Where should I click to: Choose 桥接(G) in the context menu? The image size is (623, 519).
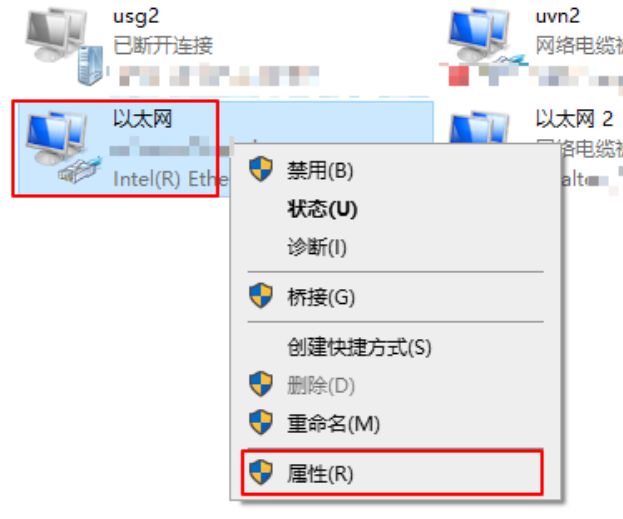[321, 297]
